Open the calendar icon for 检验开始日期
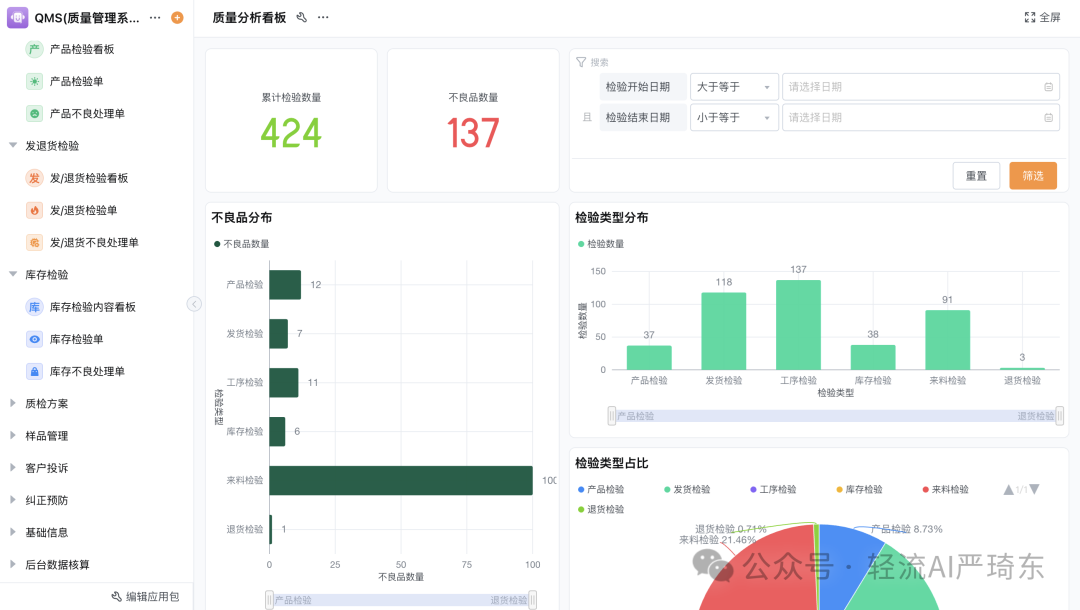Viewport: 1080px width, 610px height. 1048,87
